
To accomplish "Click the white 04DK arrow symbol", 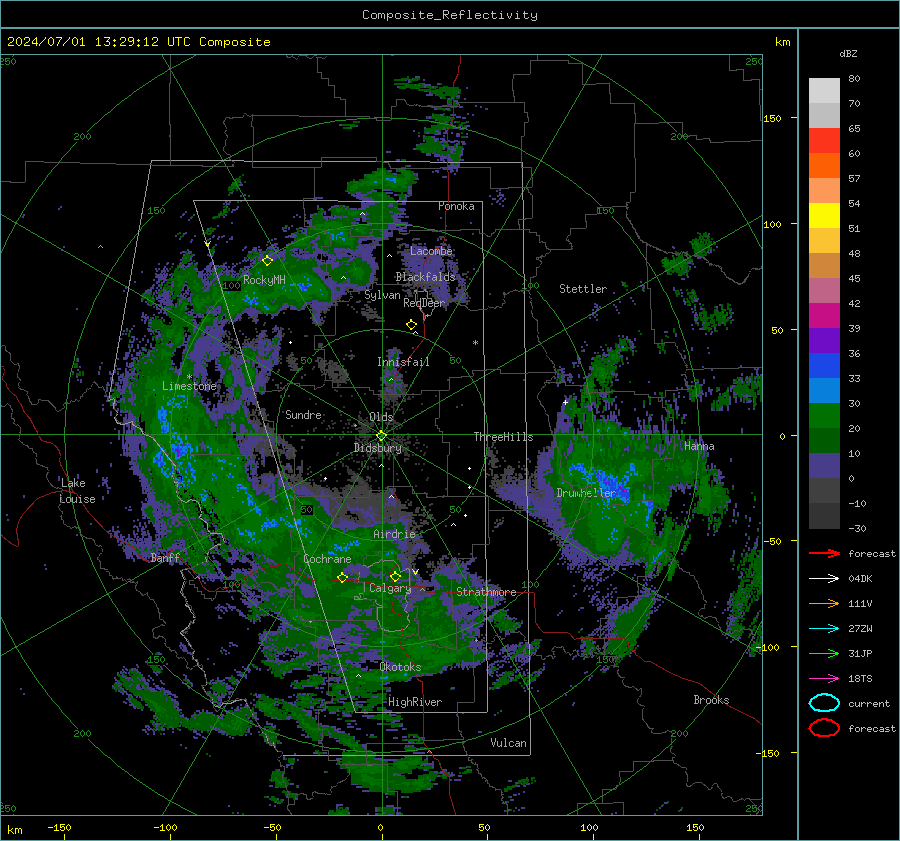I will (x=824, y=579).
